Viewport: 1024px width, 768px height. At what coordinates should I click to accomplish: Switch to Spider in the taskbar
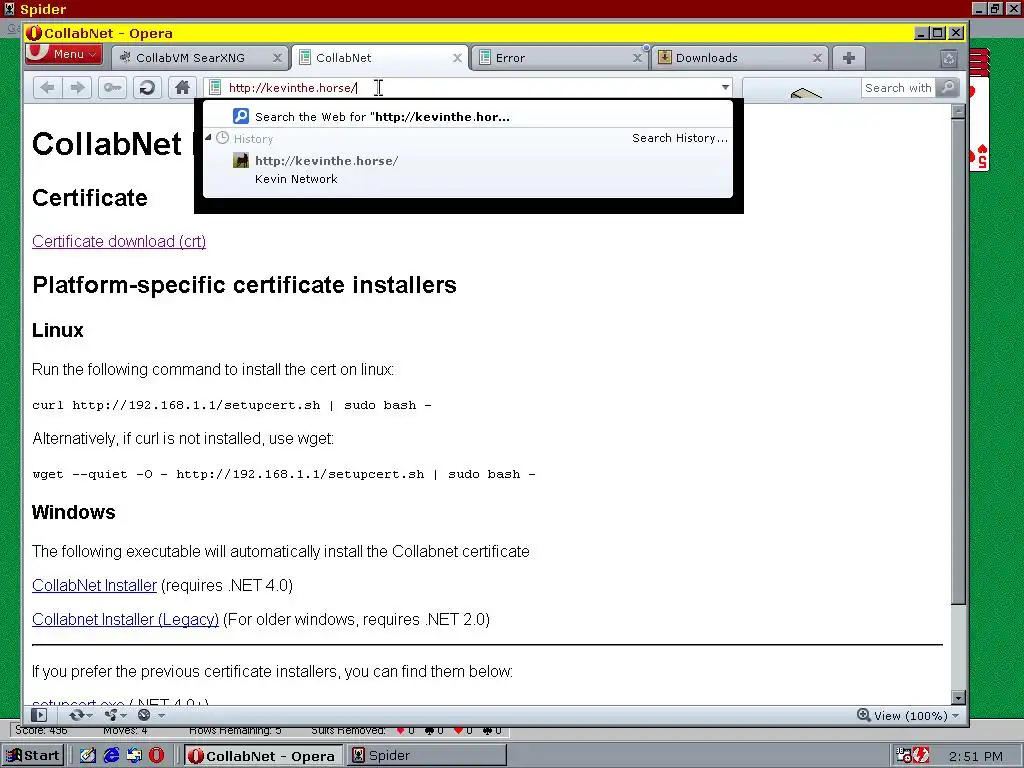pos(426,756)
